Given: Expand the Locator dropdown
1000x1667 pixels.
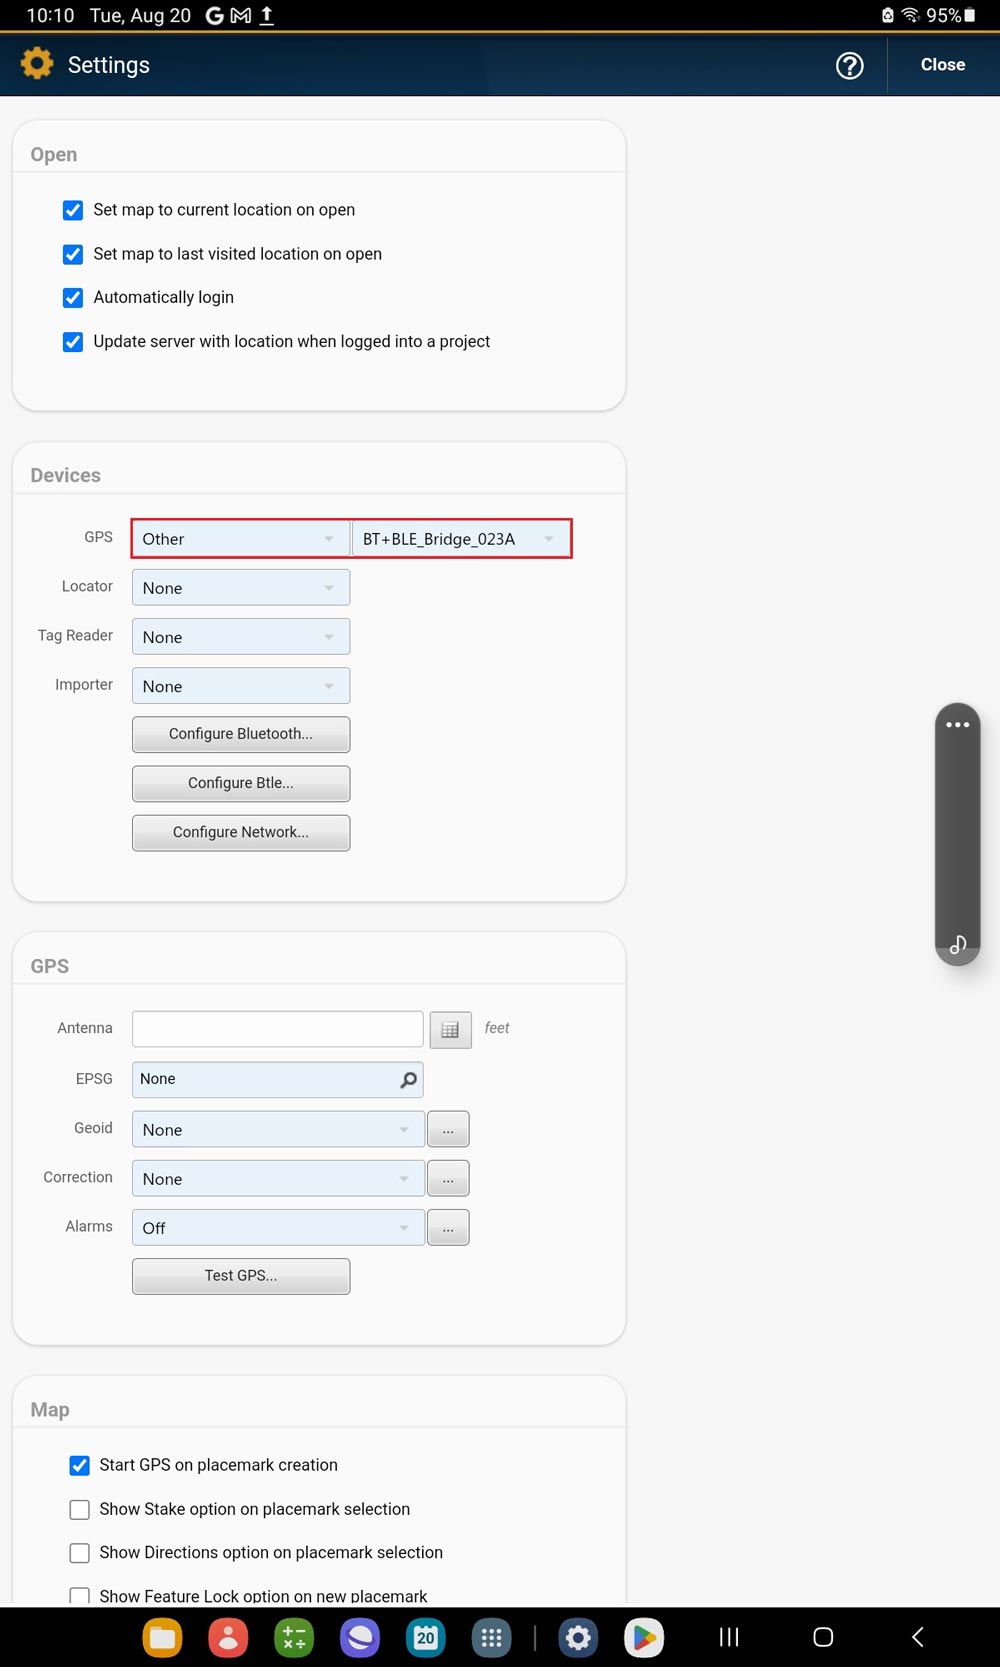Looking at the screenshot, I should click(240, 588).
